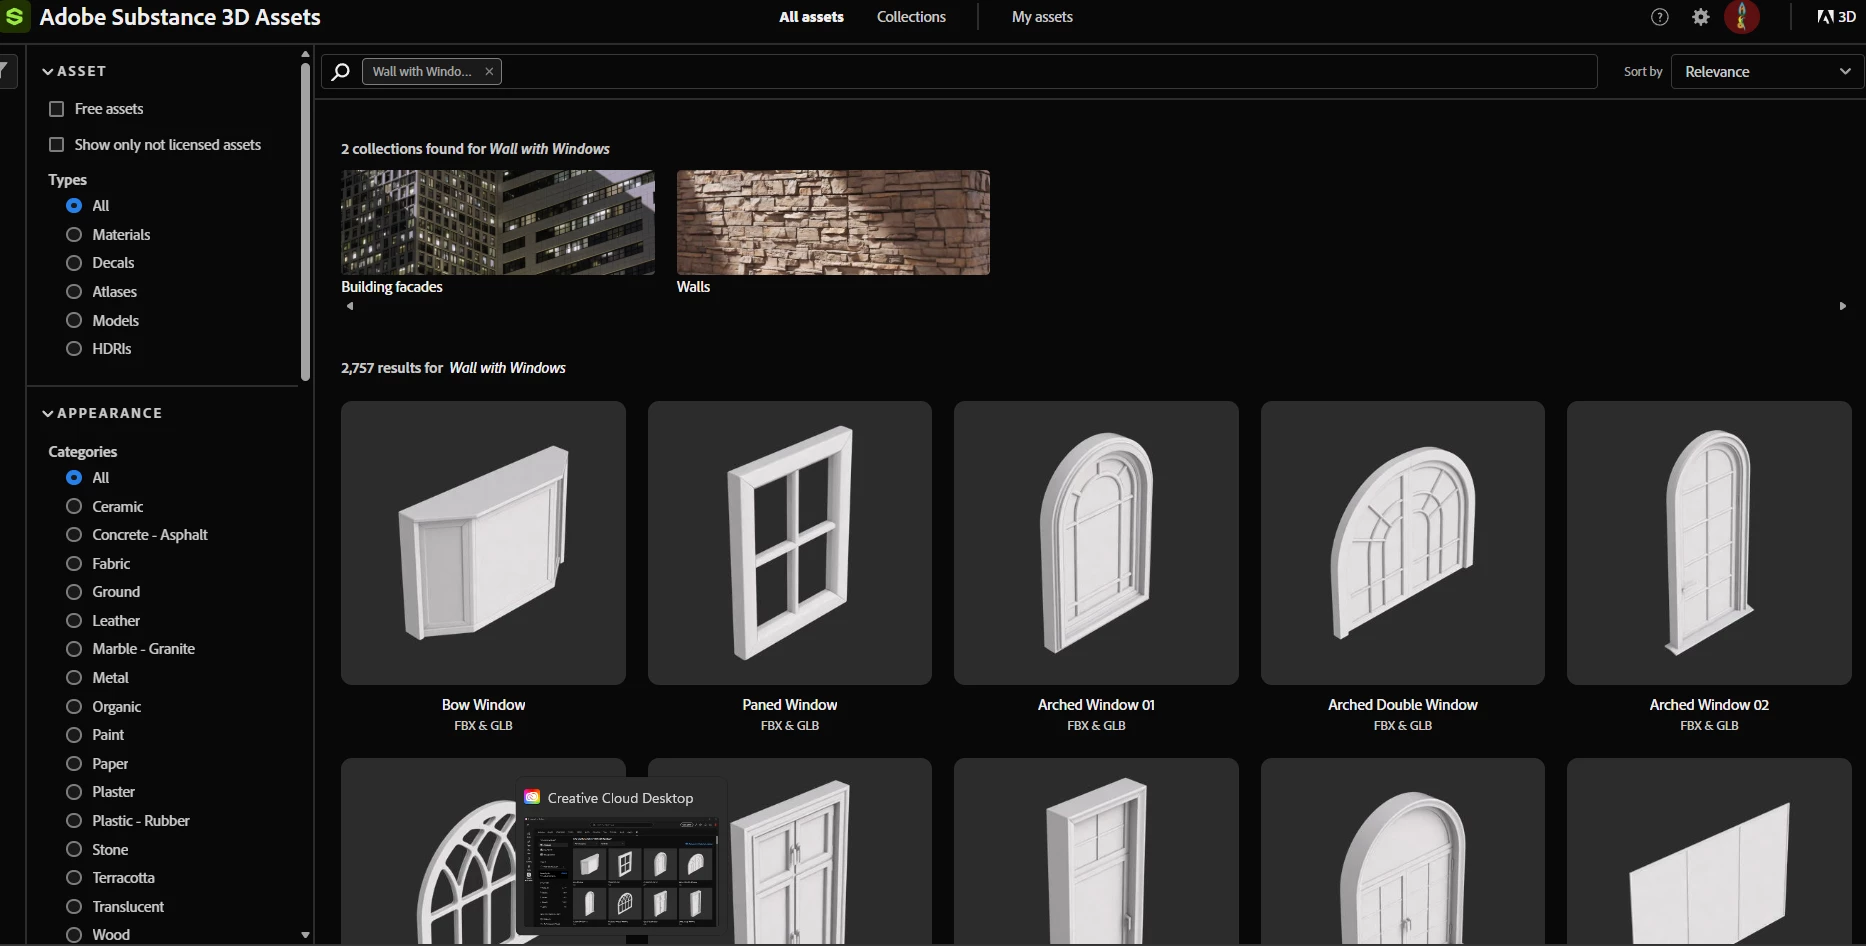
Task: Click the Adobe 3D logo icon
Action: [1836, 17]
